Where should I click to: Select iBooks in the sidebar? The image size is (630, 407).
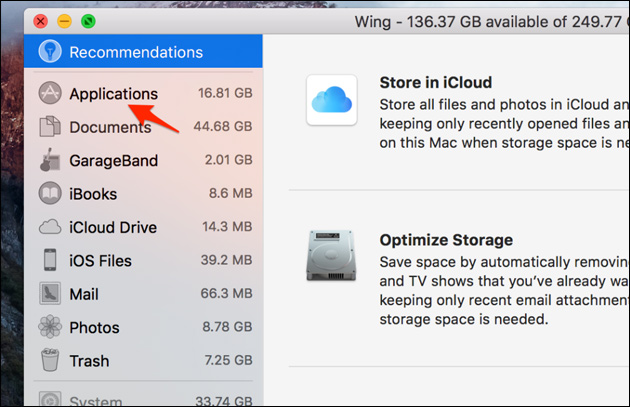[x=143, y=193]
